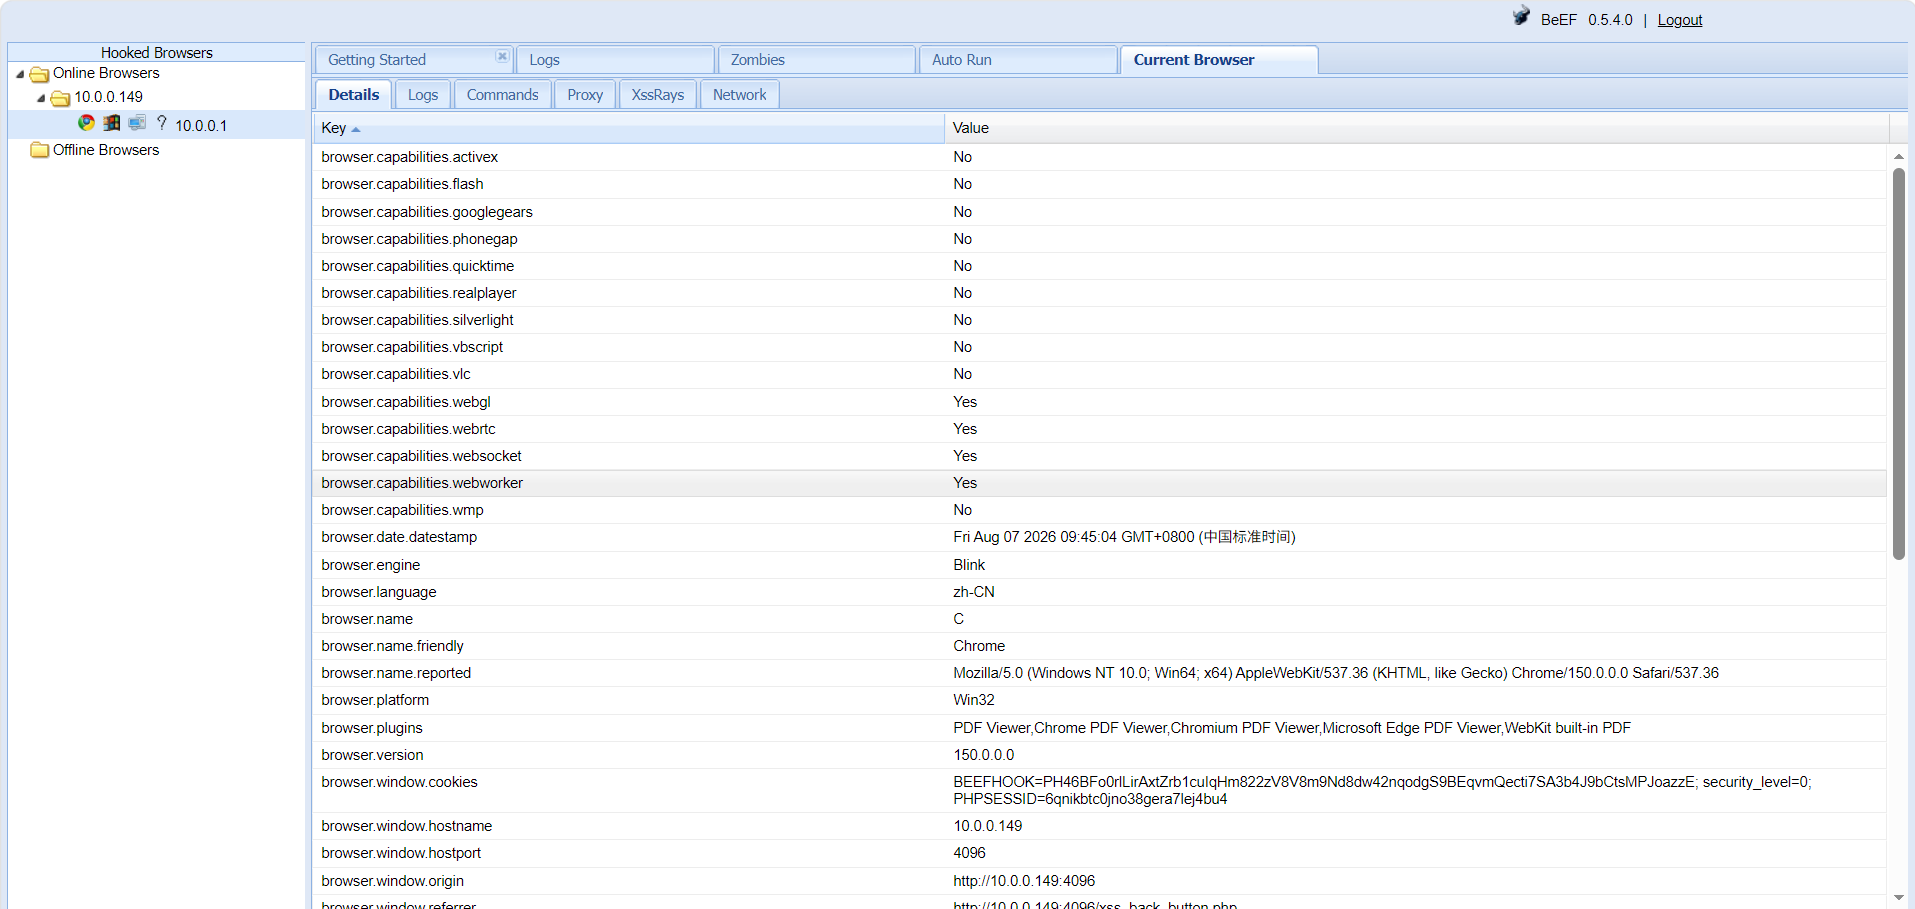Select the browser.capabilities.webgl row

click(1100, 402)
